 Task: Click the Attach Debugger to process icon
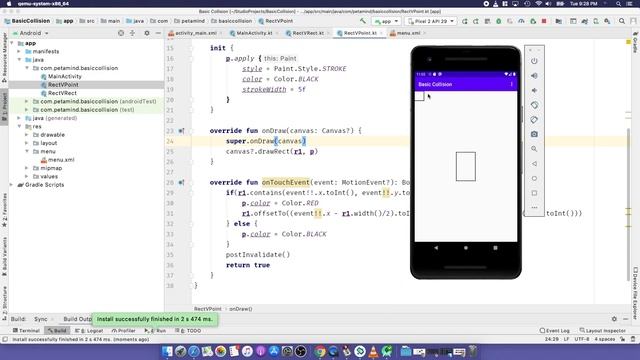click(x=533, y=21)
